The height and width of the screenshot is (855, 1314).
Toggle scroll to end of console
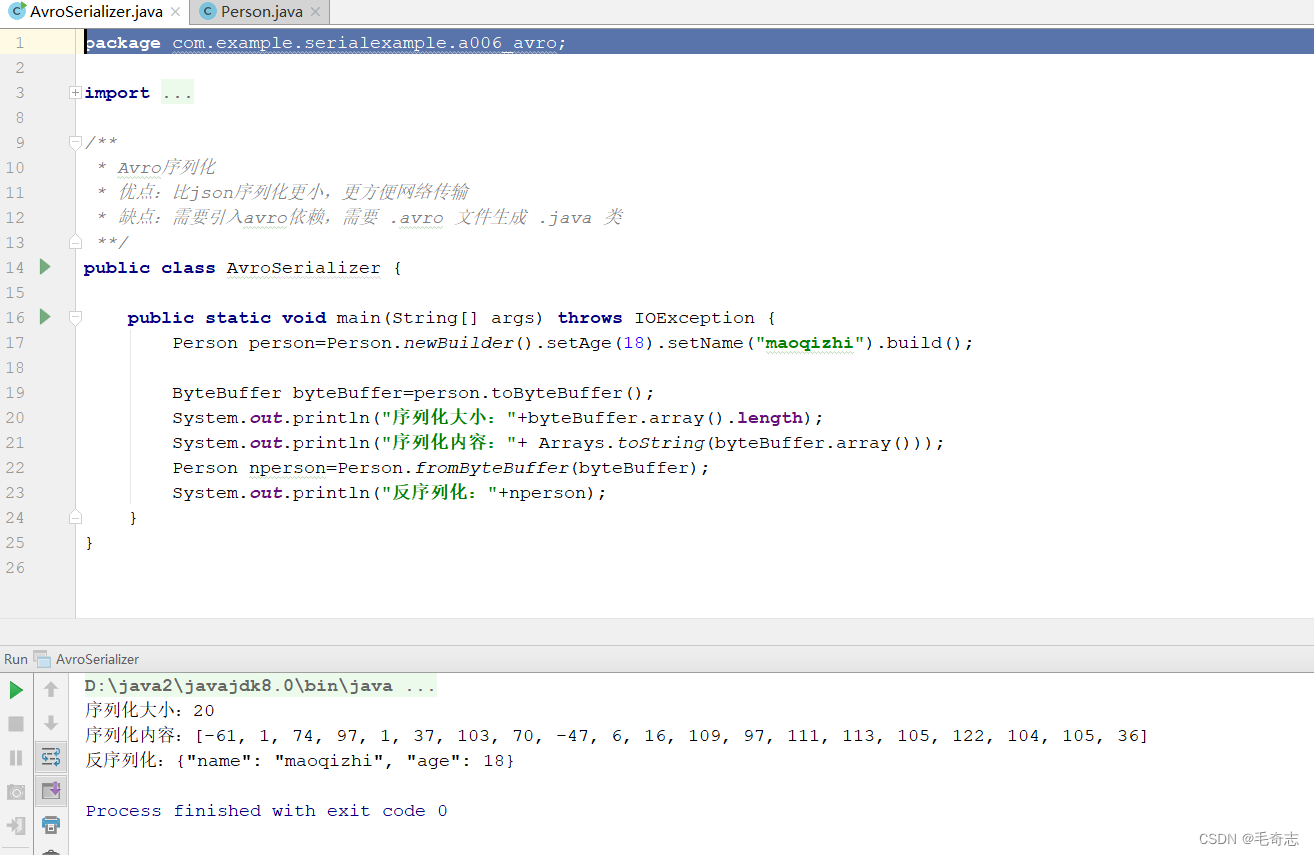51,792
